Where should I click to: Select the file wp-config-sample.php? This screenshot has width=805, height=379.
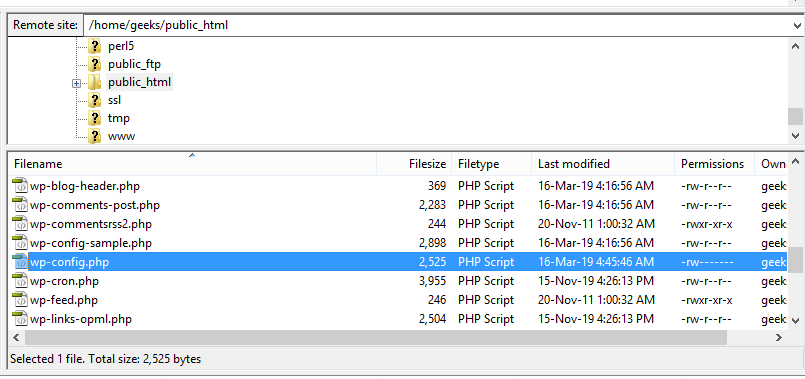91,243
